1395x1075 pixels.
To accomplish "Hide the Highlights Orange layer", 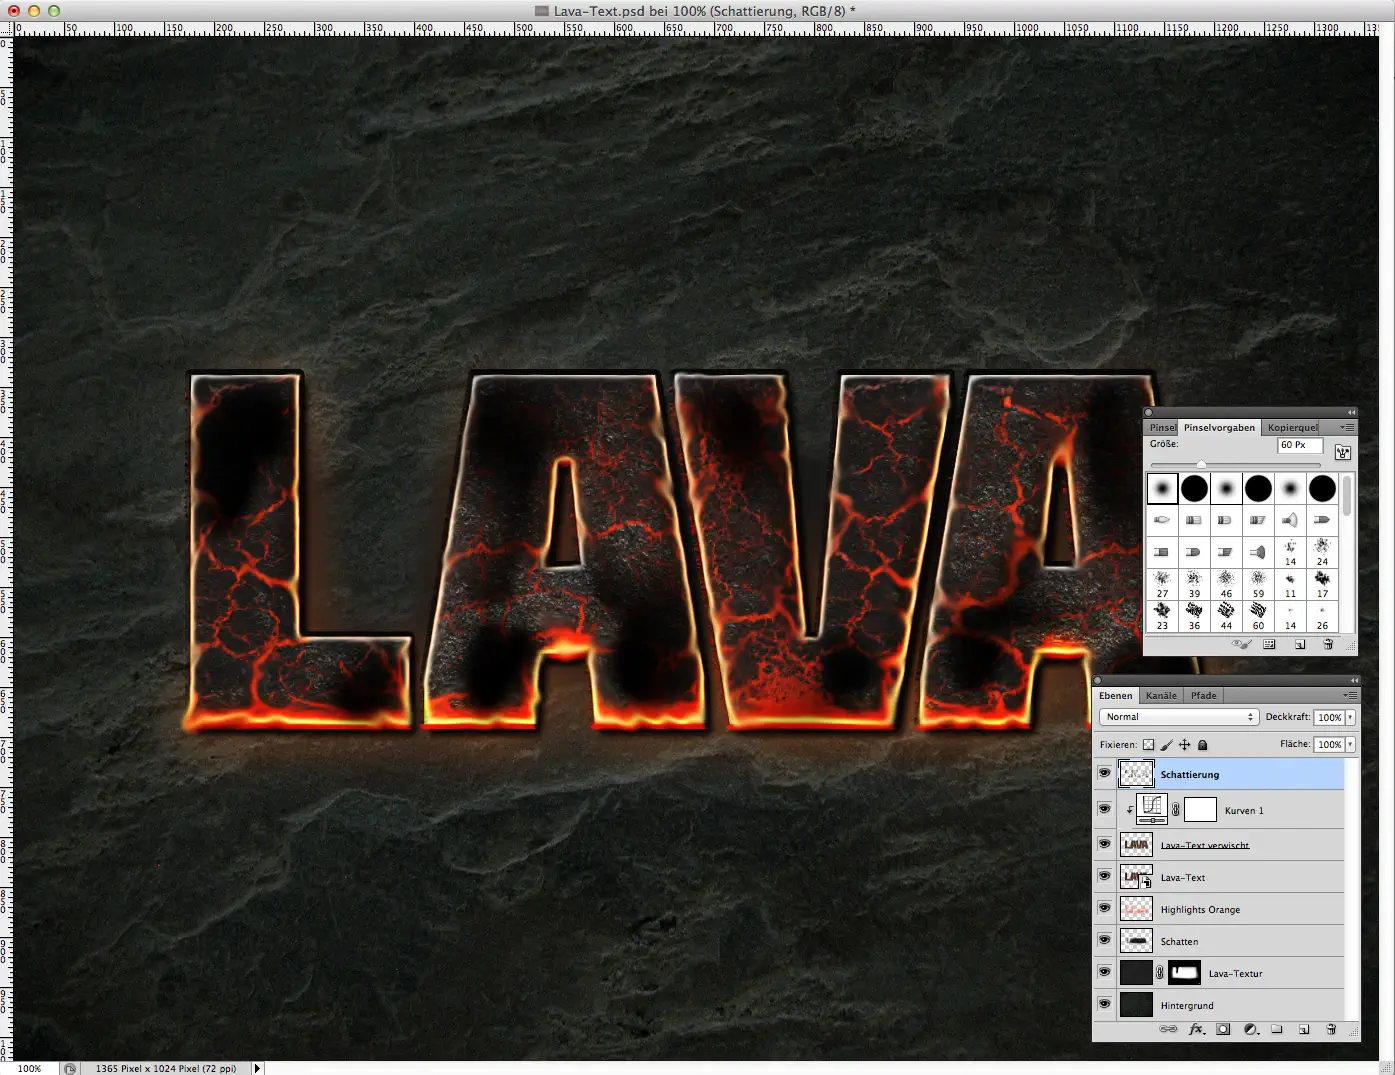I will [x=1104, y=909].
